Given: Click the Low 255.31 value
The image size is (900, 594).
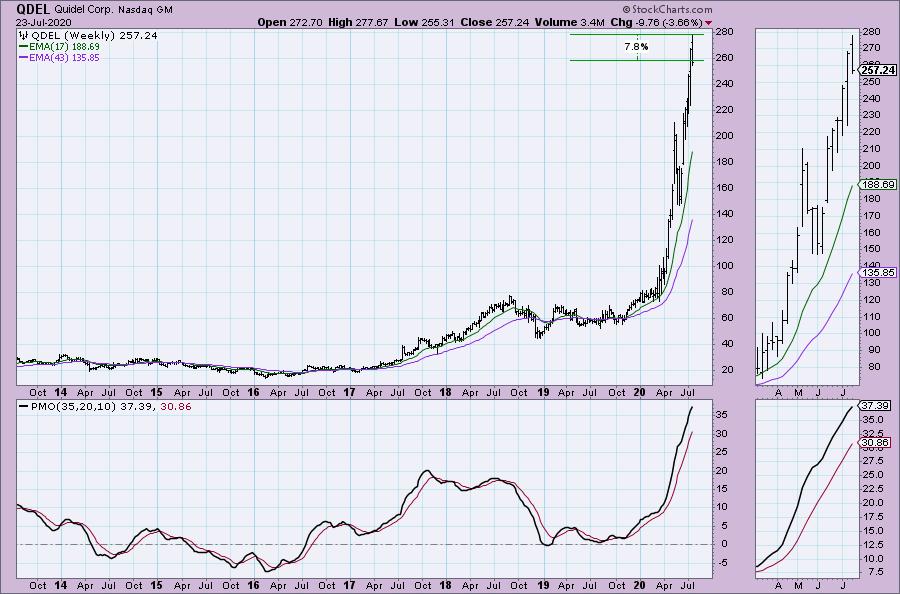Looking at the screenshot, I should click(424, 22).
